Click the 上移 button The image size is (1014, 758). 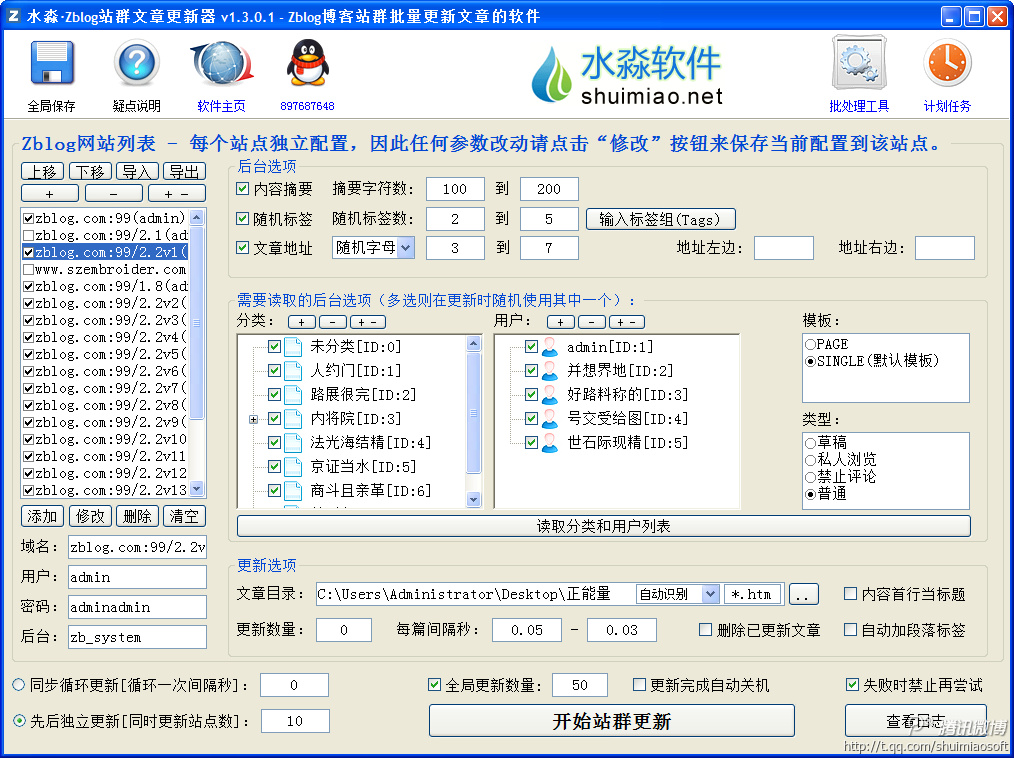[43, 171]
